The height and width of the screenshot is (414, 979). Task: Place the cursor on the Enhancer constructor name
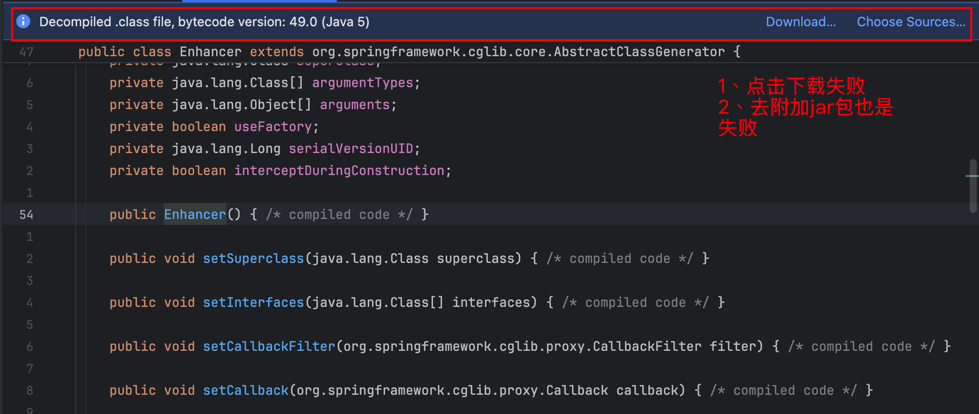195,214
